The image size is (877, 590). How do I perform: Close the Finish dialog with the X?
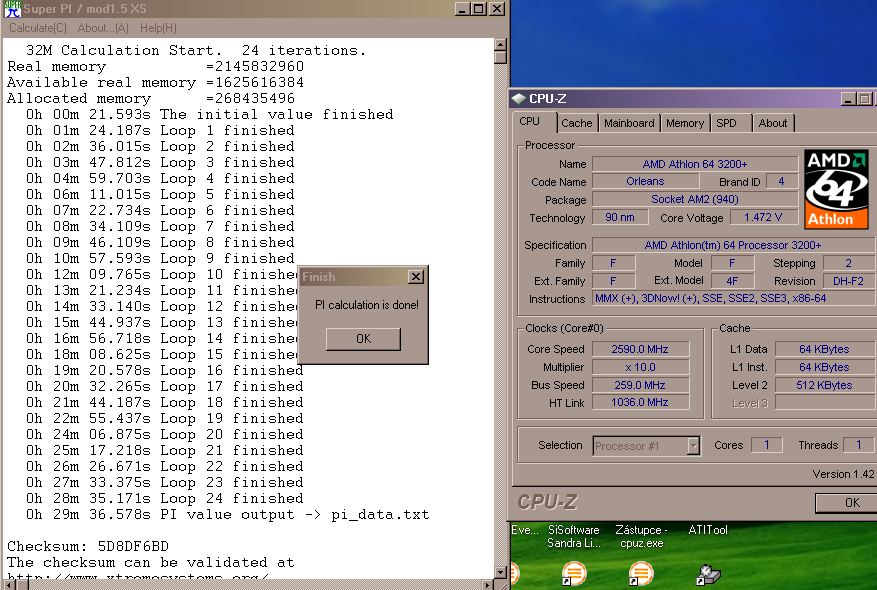(x=416, y=277)
